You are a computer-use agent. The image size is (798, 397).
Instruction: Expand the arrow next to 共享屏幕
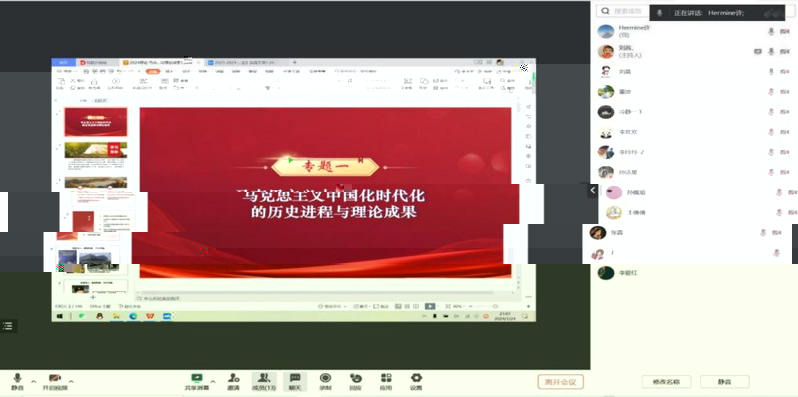tap(213, 381)
